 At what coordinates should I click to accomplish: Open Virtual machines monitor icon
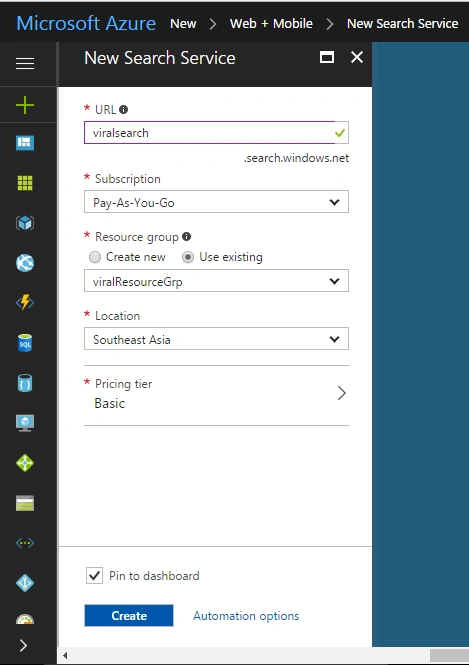25,423
